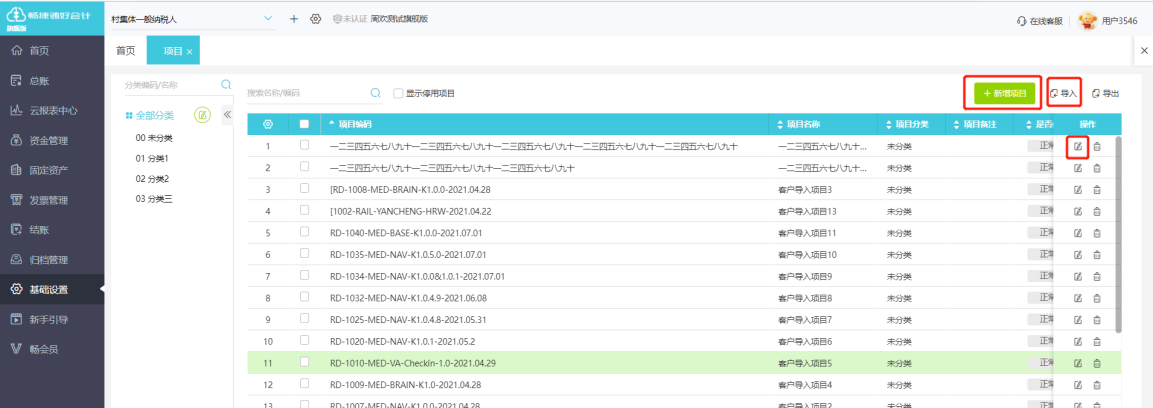
Task: Switch to the 首页 tab
Action: point(126,50)
